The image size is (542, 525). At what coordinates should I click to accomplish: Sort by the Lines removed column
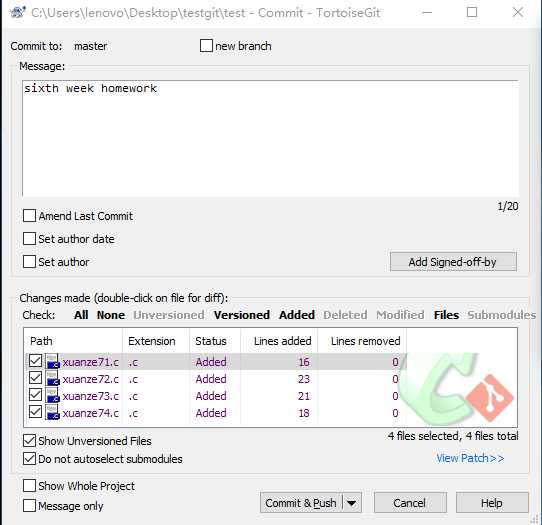(362, 341)
